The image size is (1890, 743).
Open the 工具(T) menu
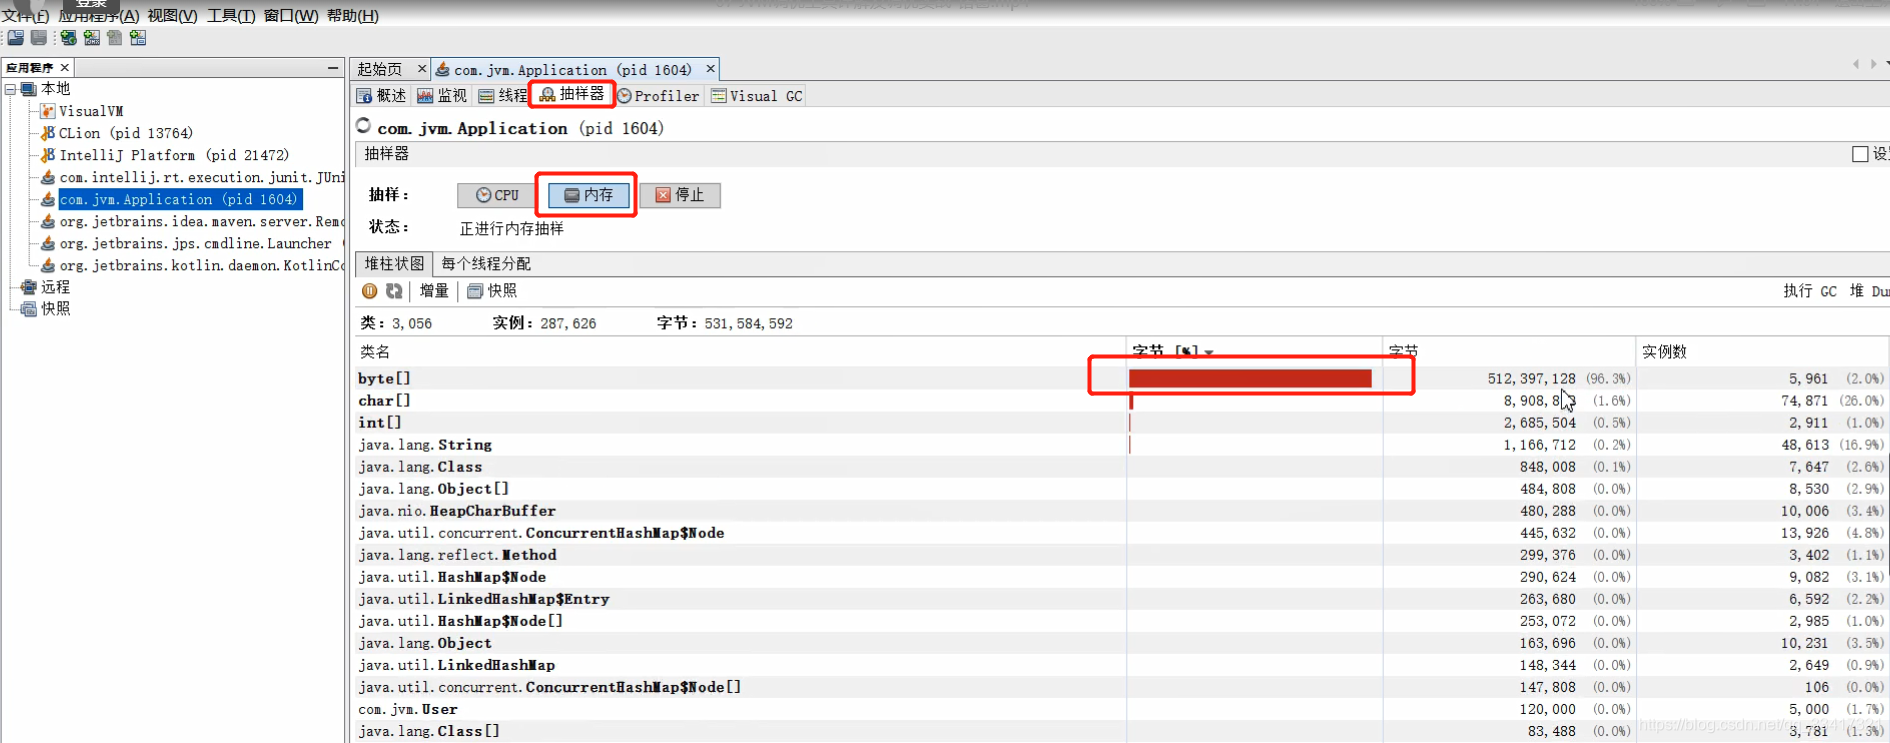click(x=231, y=16)
